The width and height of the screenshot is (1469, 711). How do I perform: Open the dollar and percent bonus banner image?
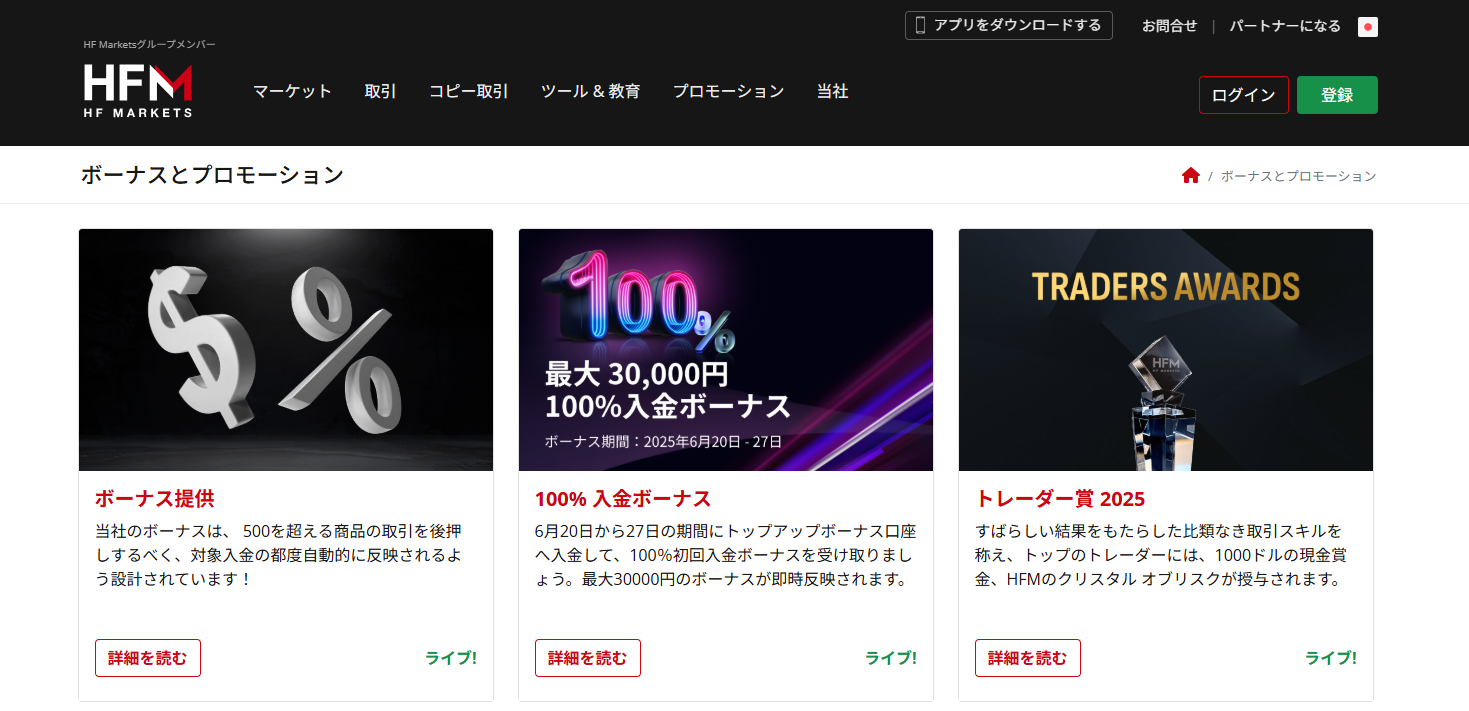tap(286, 350)
